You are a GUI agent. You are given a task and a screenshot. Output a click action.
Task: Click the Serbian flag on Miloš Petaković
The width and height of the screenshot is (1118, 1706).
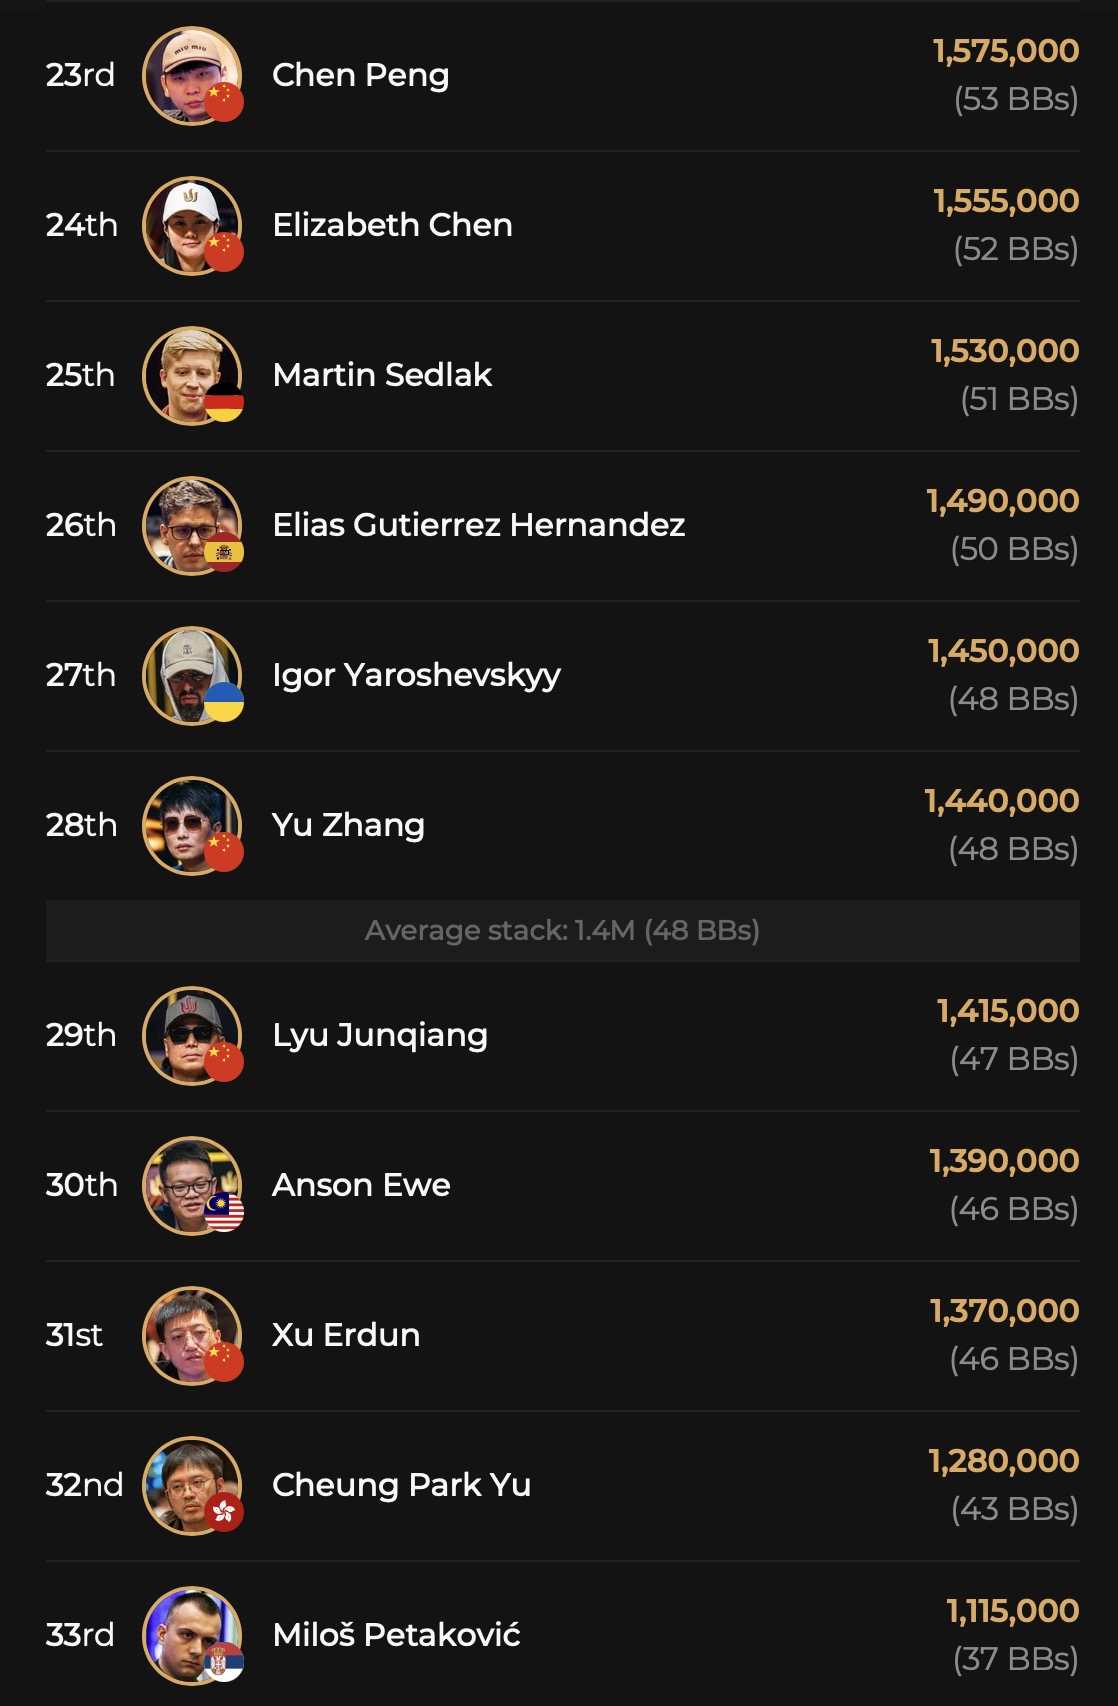coord(224,1663)
